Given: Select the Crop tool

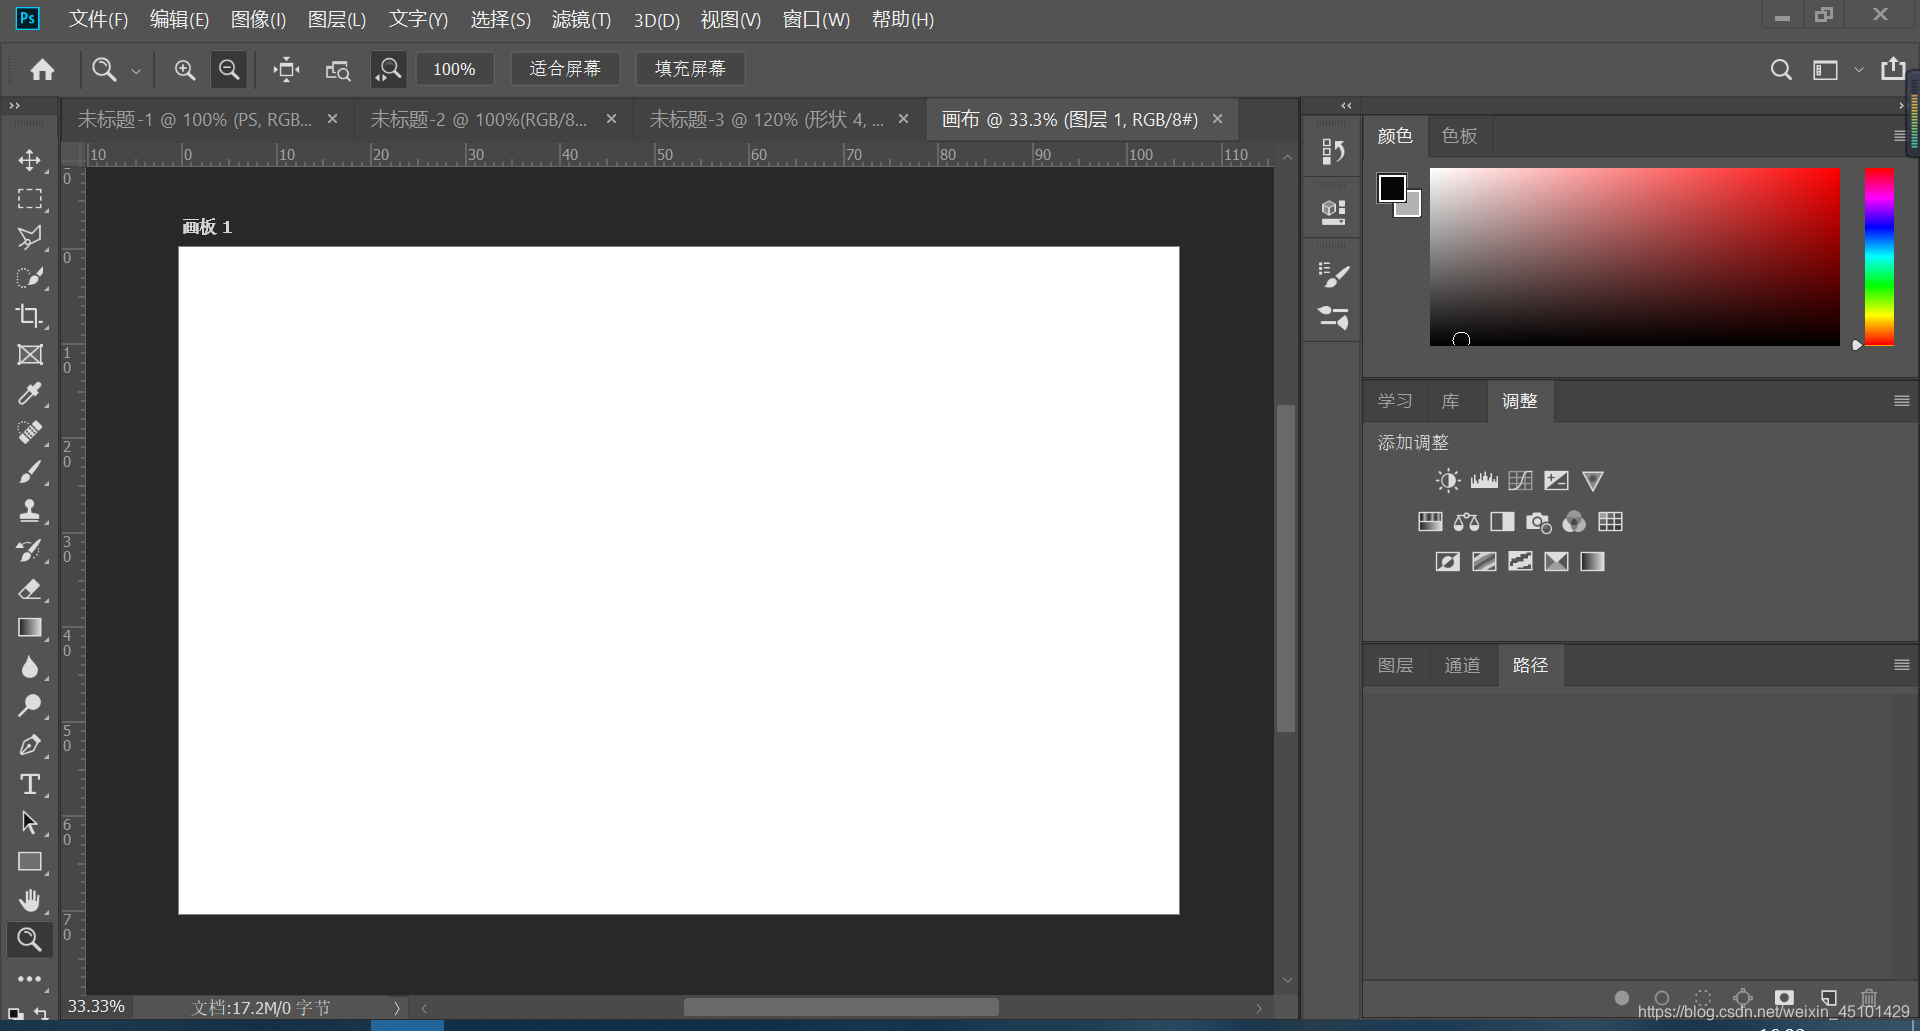Looking at the screenshot, I should (x=30, y=316).
